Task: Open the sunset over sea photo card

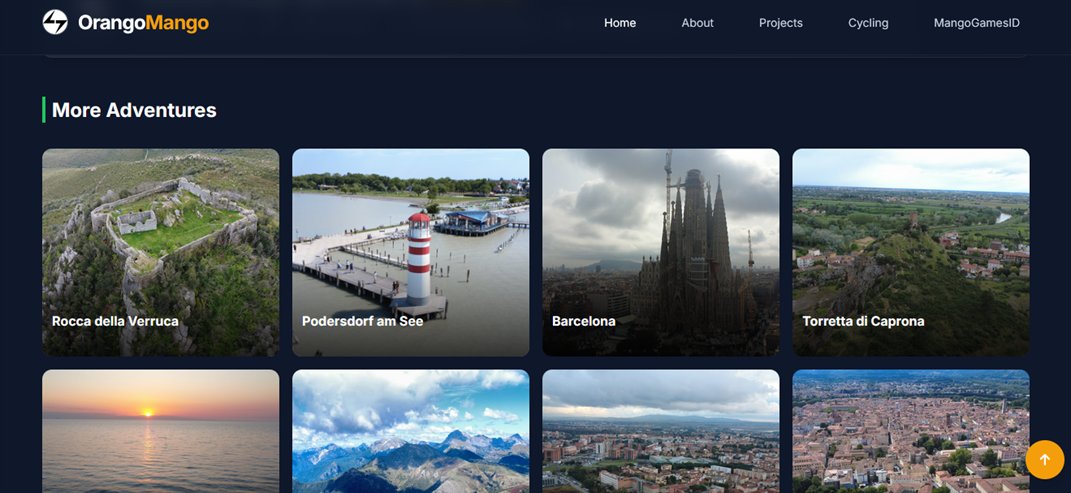Action: 161,431
